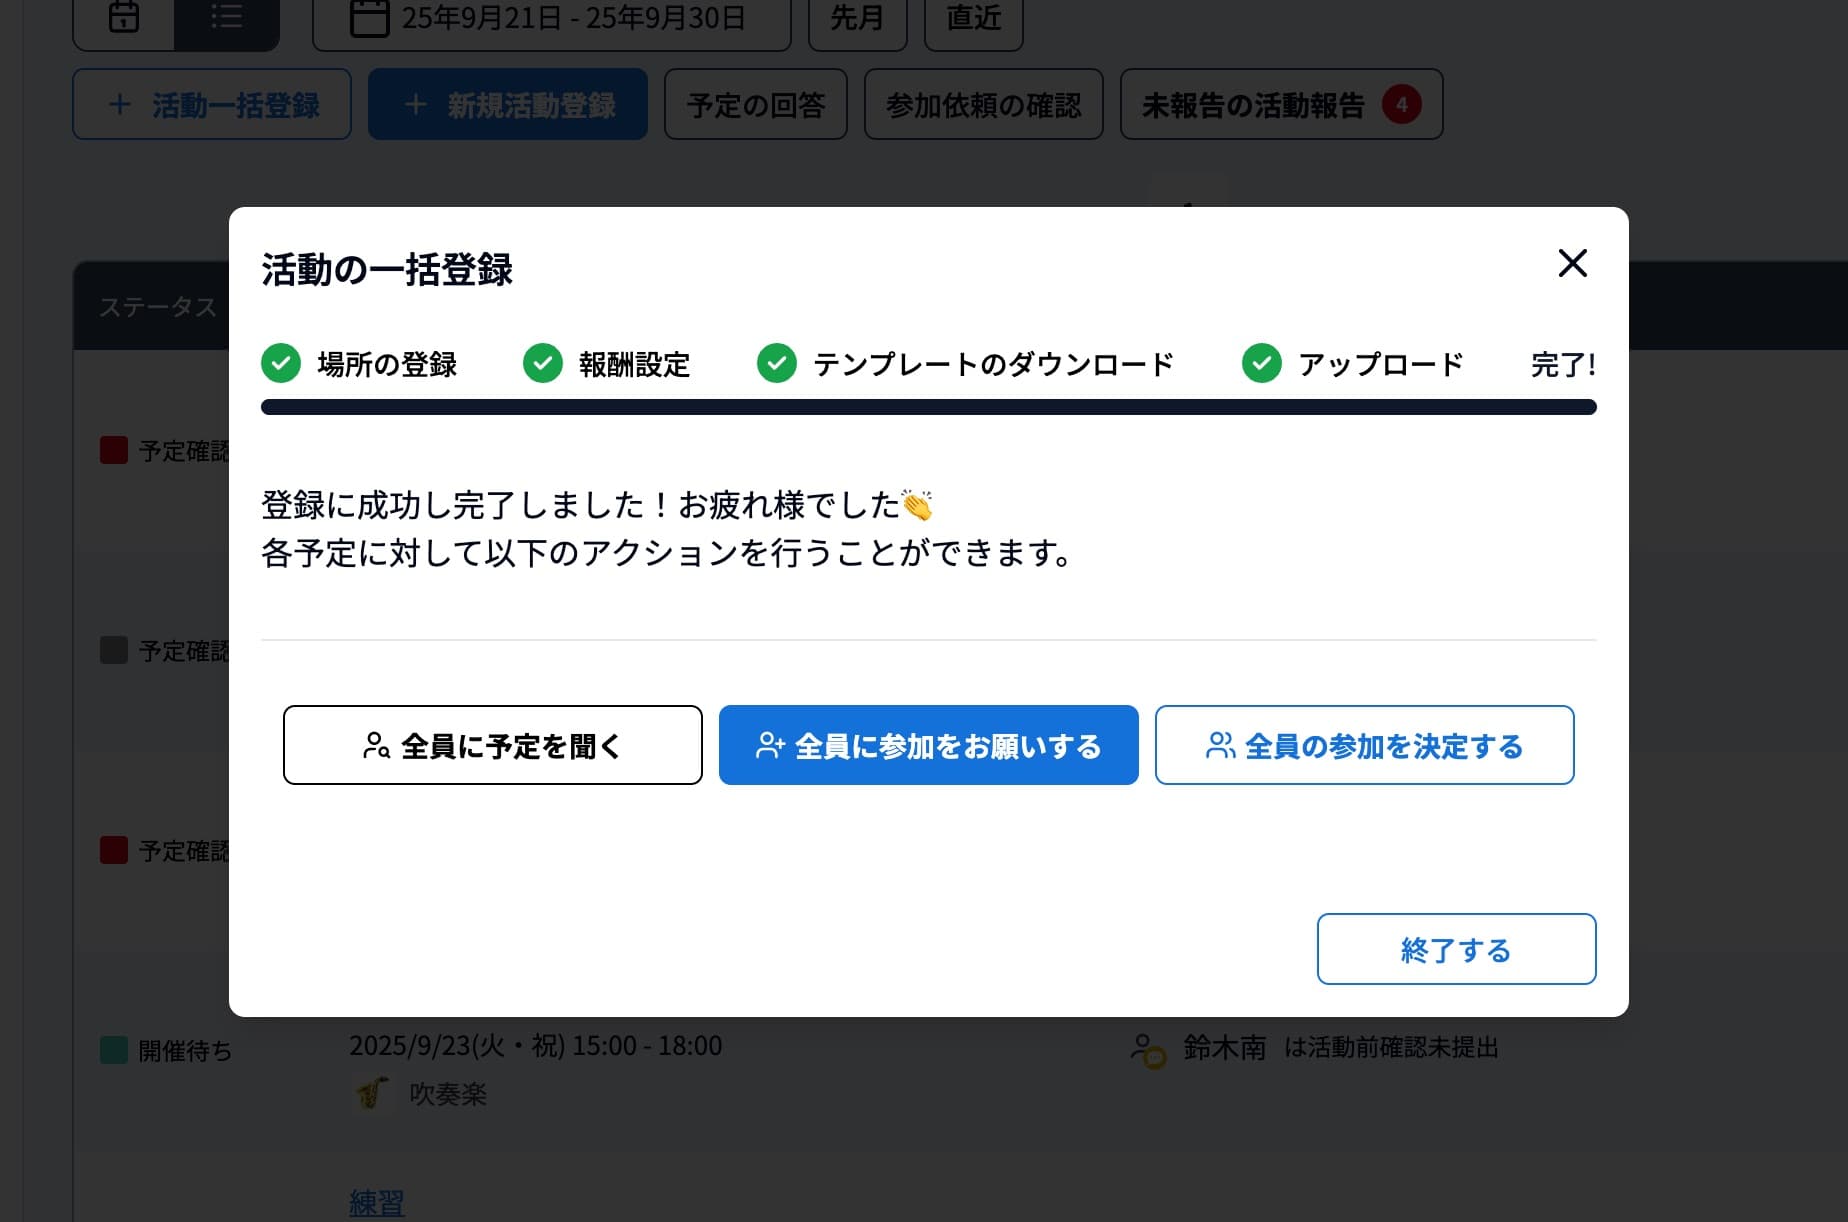This screenshot has height=1222, width=1848.
Task: Click the 終了する button
Action: 1456,949
